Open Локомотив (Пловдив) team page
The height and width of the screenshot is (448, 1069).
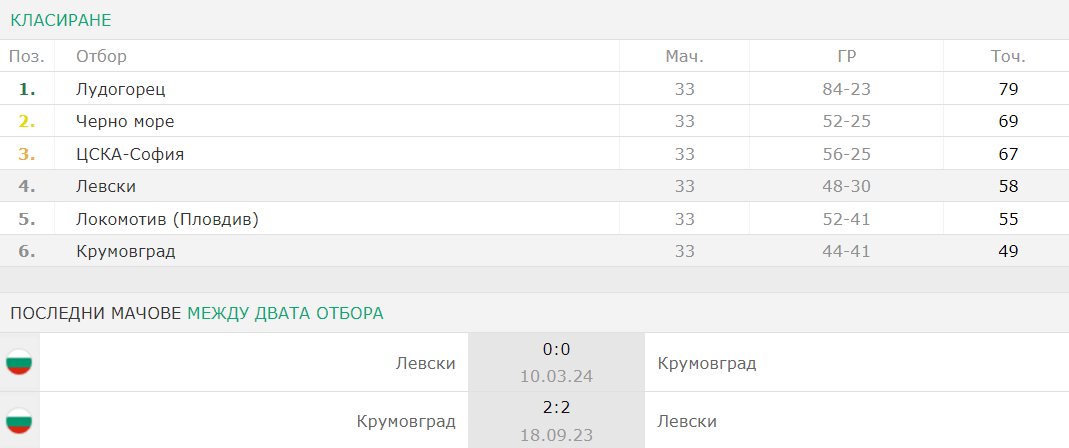coord(168,219)
